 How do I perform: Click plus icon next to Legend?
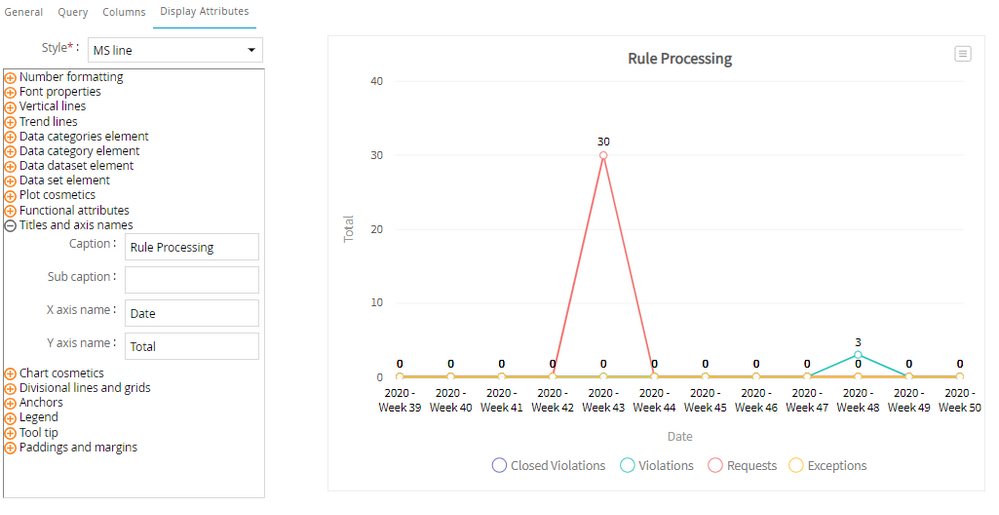pos(11,418)
